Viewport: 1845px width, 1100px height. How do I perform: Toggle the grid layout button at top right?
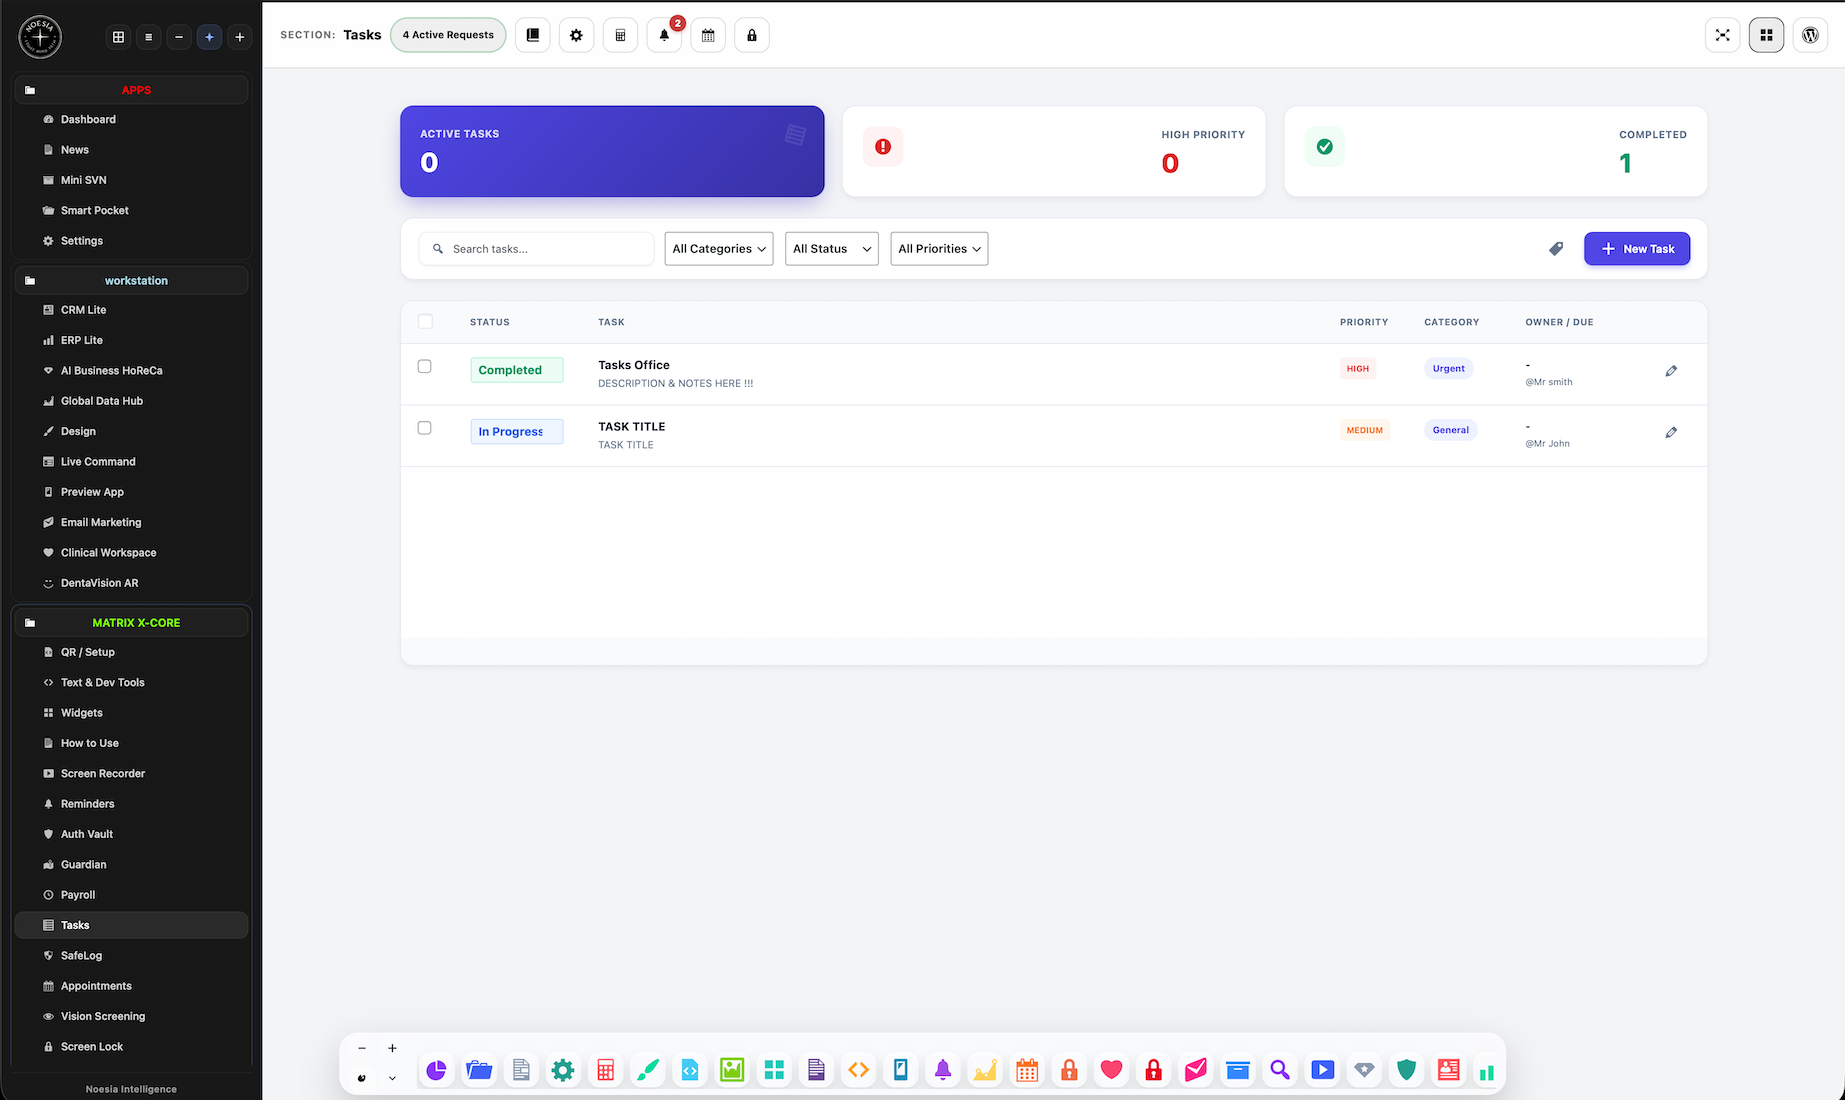pyautogui.click(x=1766, y=35)
